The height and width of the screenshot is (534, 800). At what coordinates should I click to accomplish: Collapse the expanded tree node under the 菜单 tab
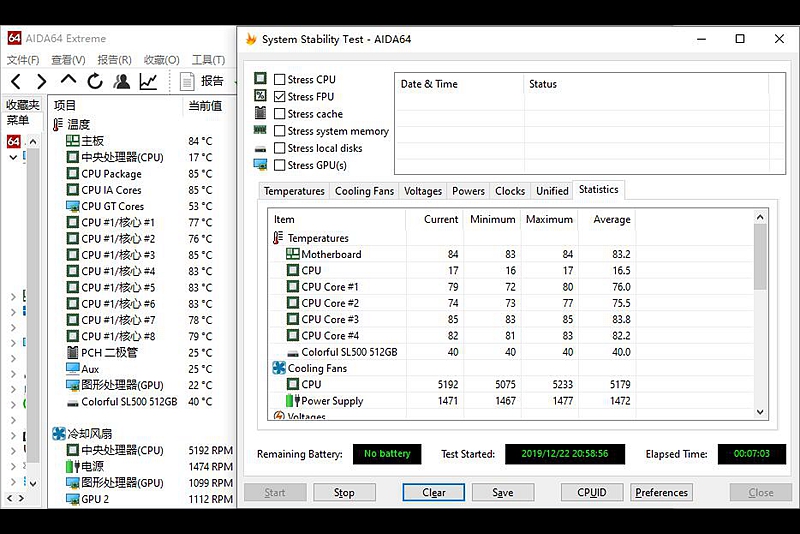tap(13, 157)
